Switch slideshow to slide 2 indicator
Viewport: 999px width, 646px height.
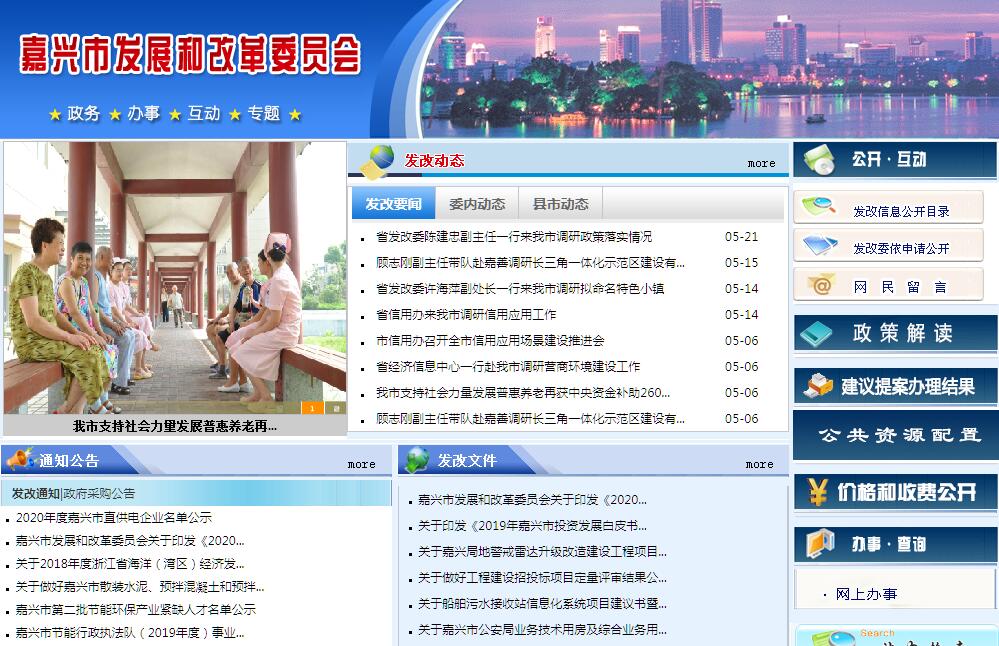pos(336,408)
